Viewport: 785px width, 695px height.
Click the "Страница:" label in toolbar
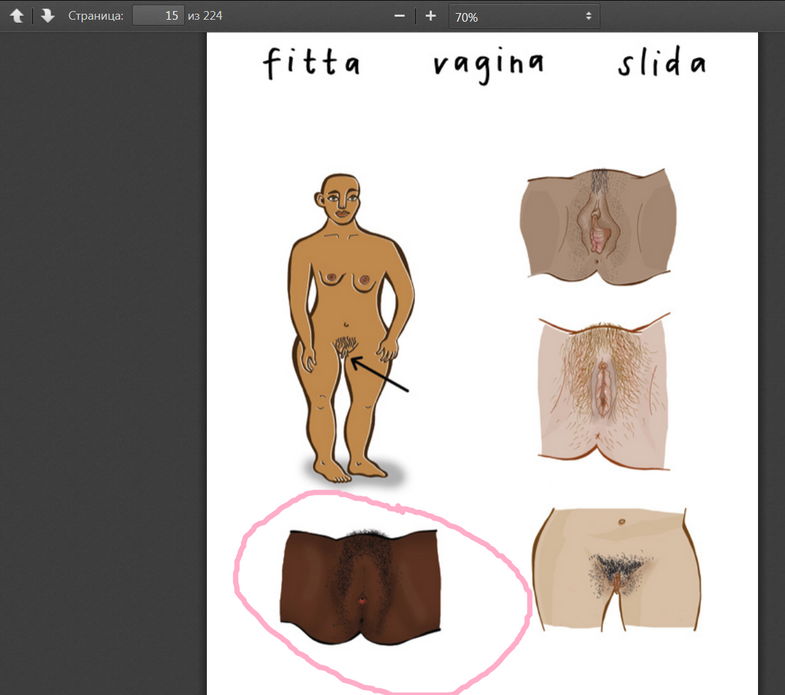[96, 16]
